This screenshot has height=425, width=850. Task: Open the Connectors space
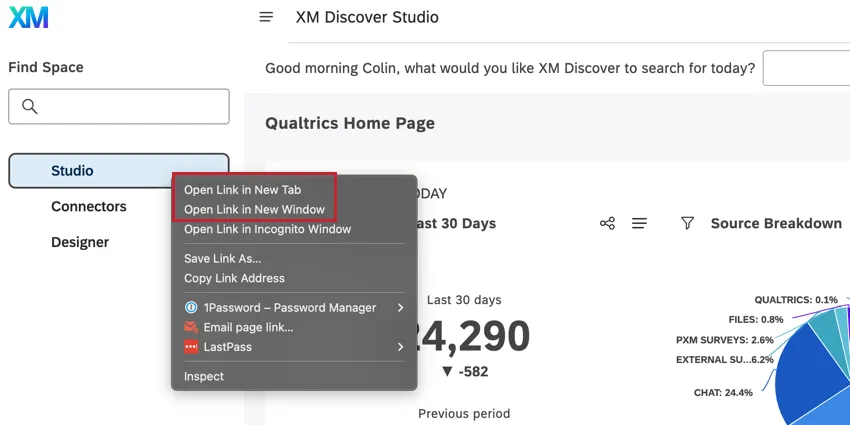[88, 207]
